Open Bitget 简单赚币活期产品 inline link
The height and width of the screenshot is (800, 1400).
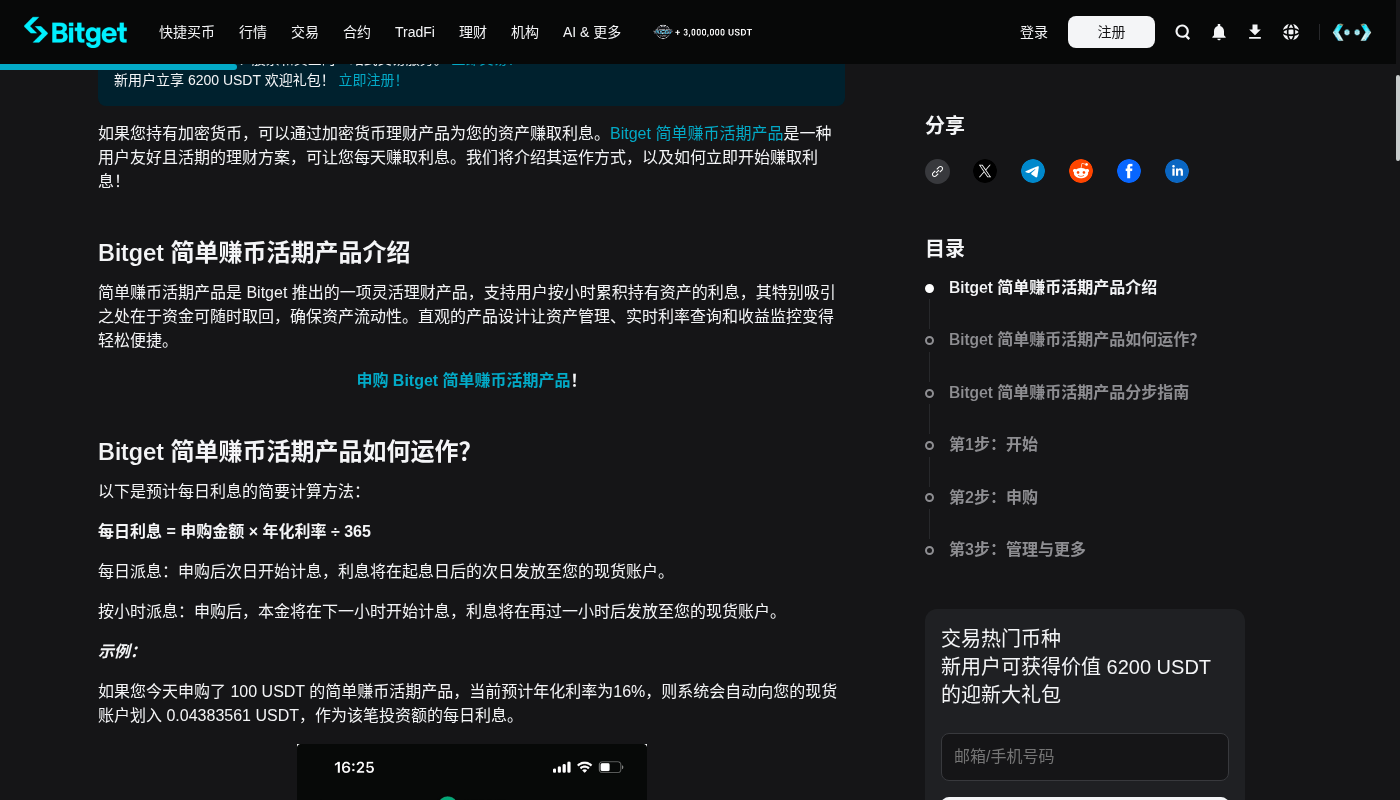696,133
